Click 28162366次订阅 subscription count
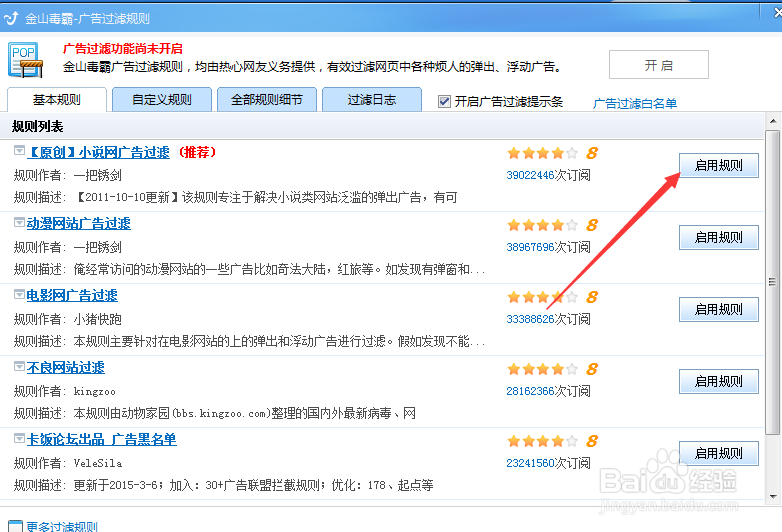The width and height of the screenshot is (782, 532). [548, 391]
